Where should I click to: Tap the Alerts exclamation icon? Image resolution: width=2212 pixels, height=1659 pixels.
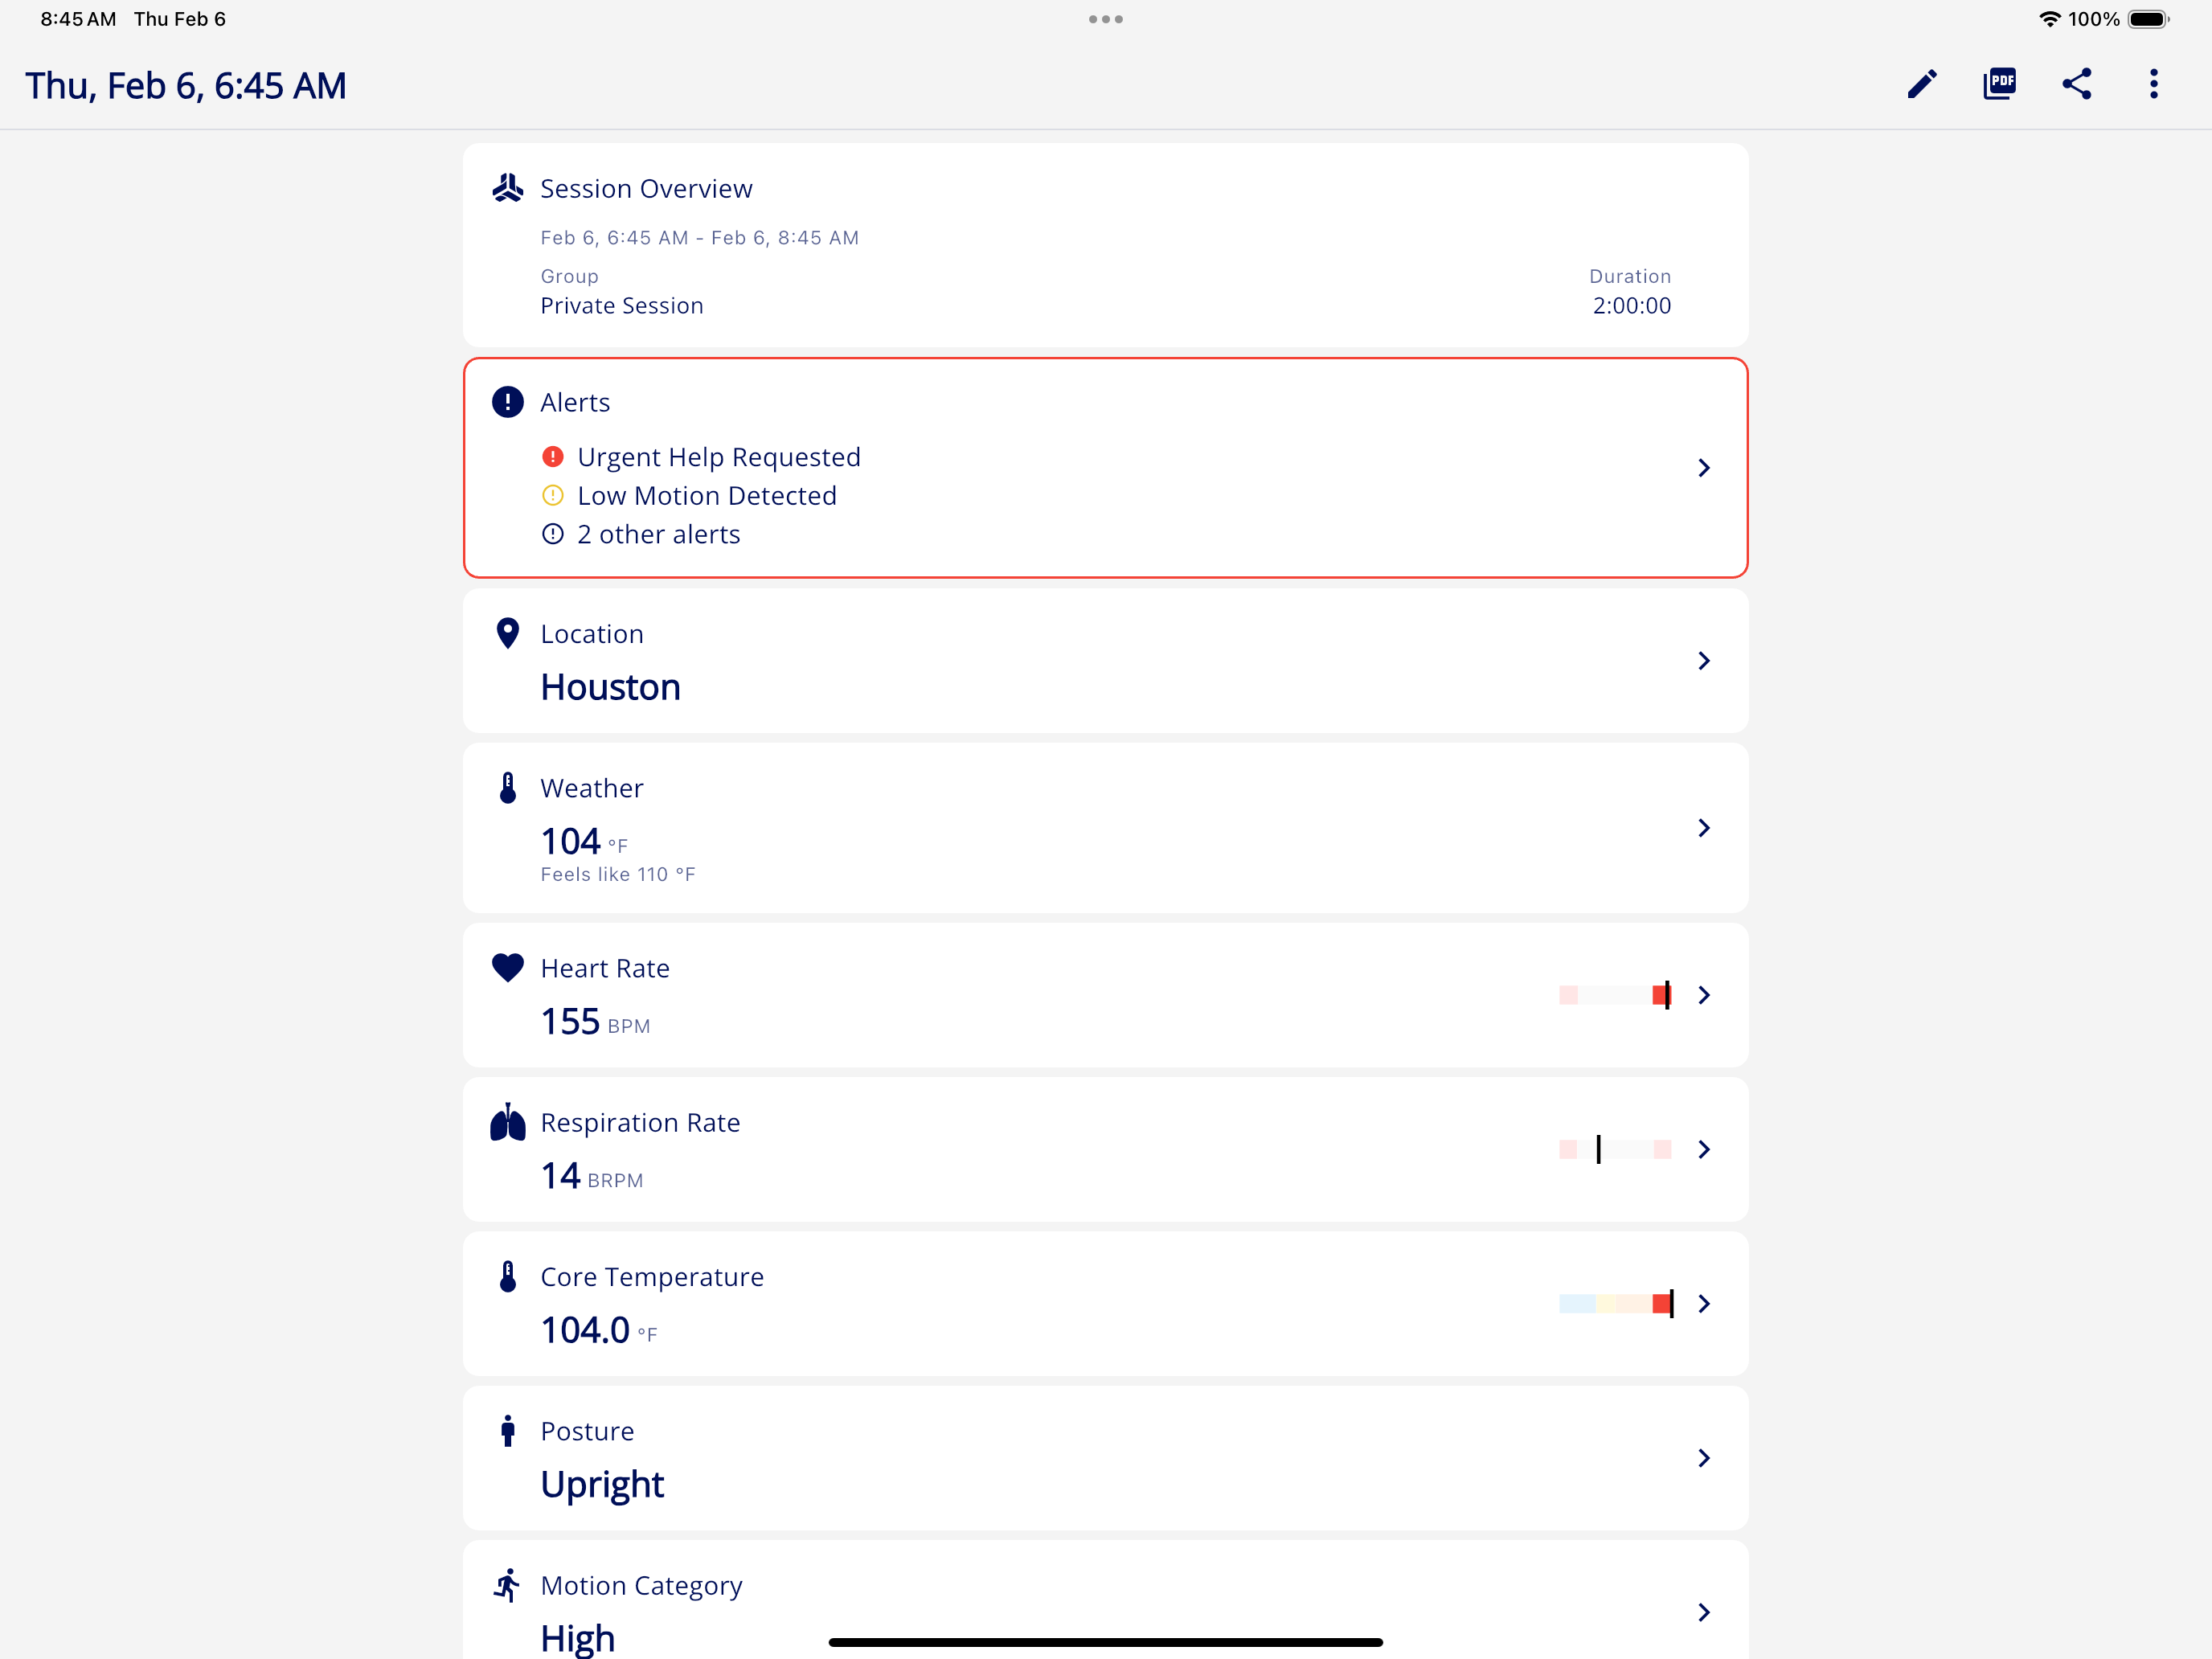(x=508, y=402)
